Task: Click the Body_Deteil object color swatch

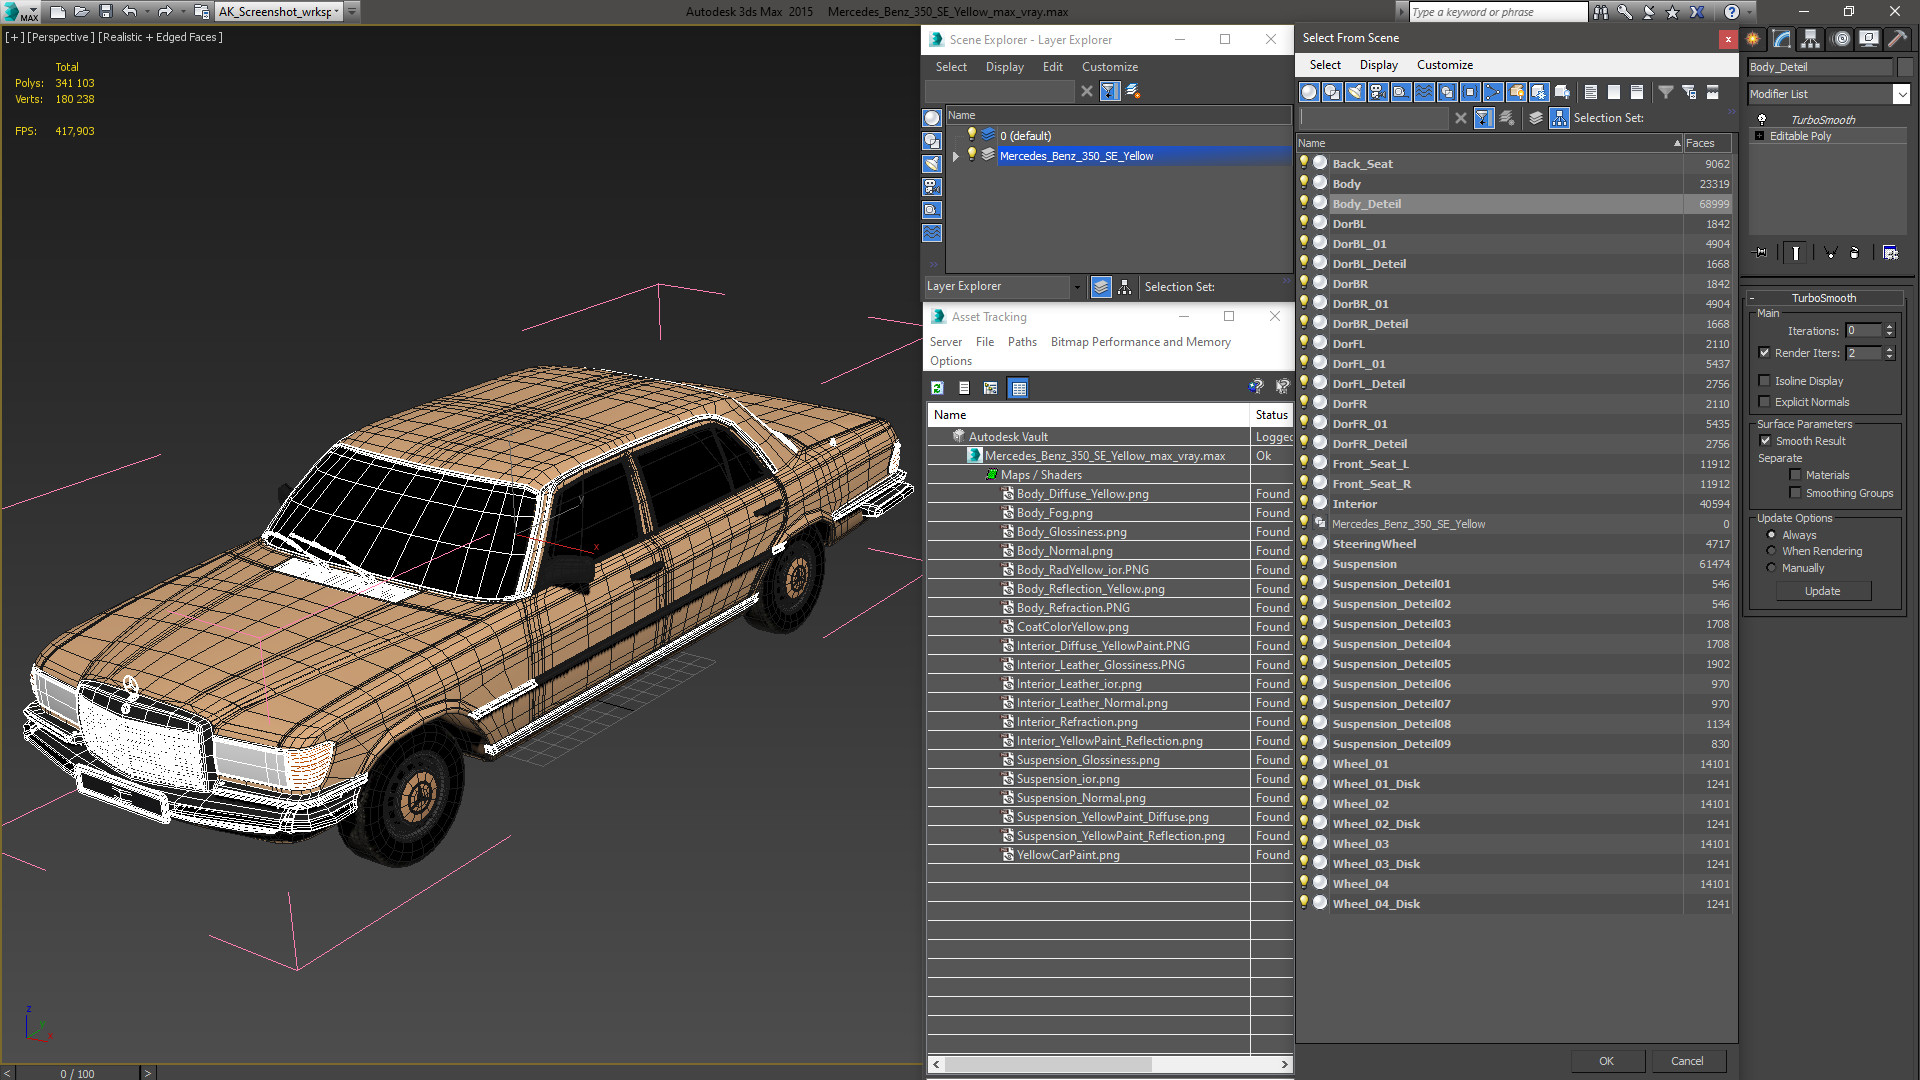Action: 1905,67
